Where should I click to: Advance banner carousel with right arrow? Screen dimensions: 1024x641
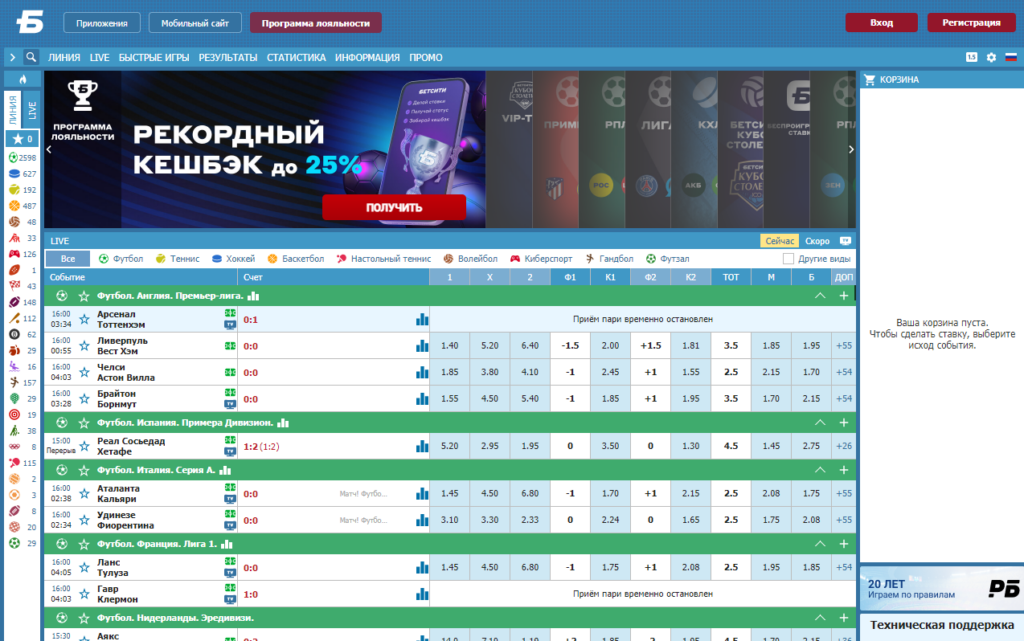point(851,149)
